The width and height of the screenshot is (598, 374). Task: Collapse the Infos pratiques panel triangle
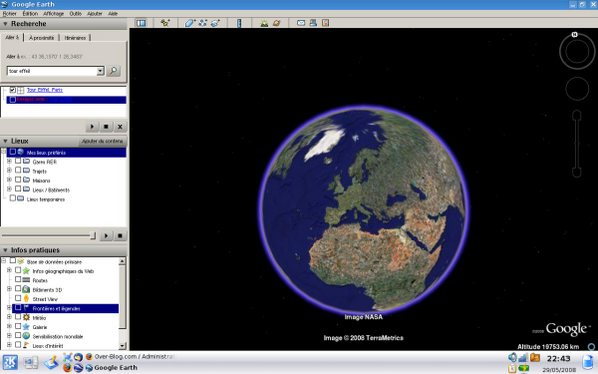[5, 250]
